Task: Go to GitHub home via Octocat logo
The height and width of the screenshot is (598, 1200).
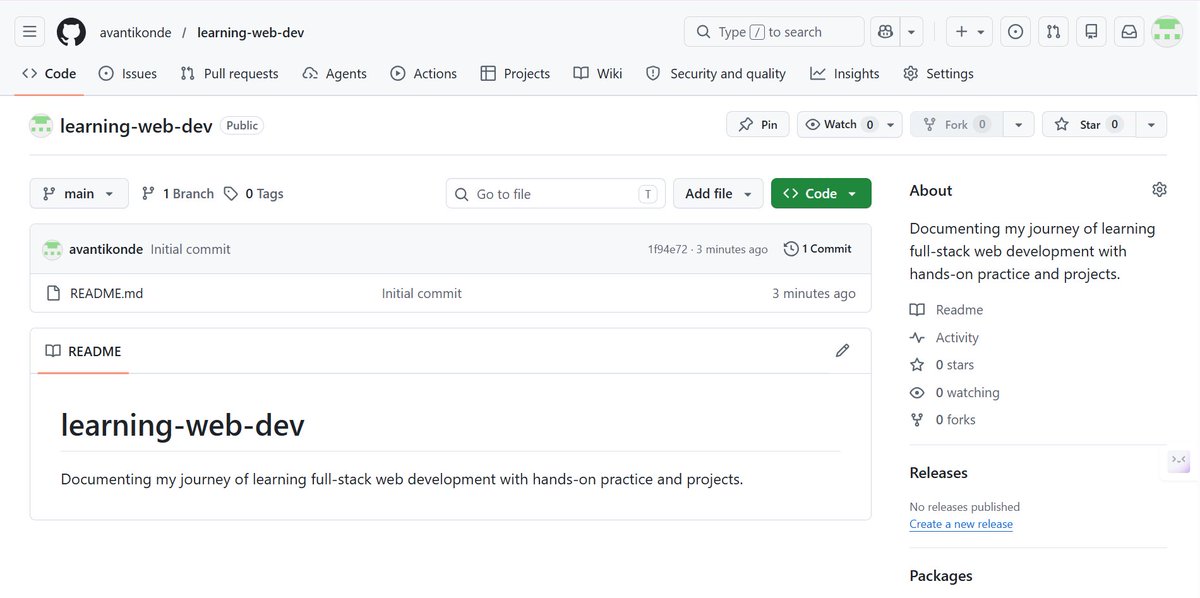Action: tap(71, 32)
